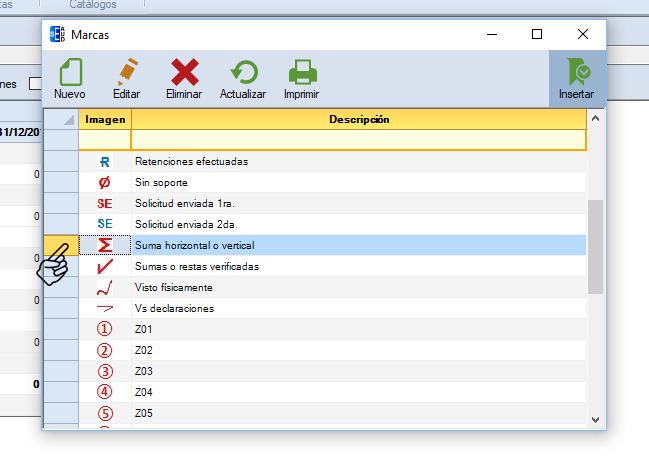
Task: Click the Nuevo toolbar icon
Action: [69, 72]
